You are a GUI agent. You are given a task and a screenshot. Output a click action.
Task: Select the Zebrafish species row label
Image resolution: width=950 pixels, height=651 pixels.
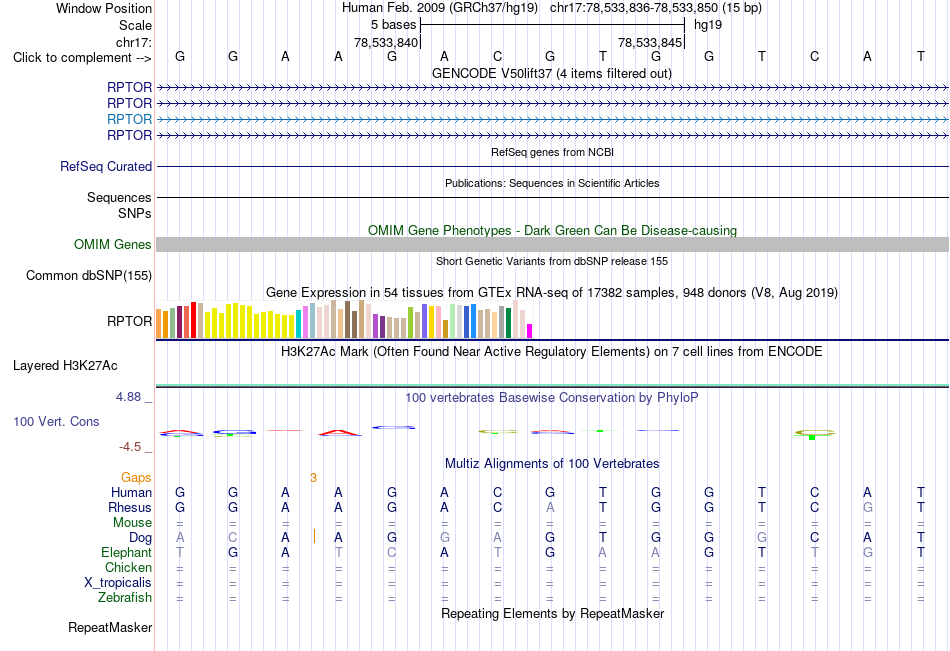point(125,597)
